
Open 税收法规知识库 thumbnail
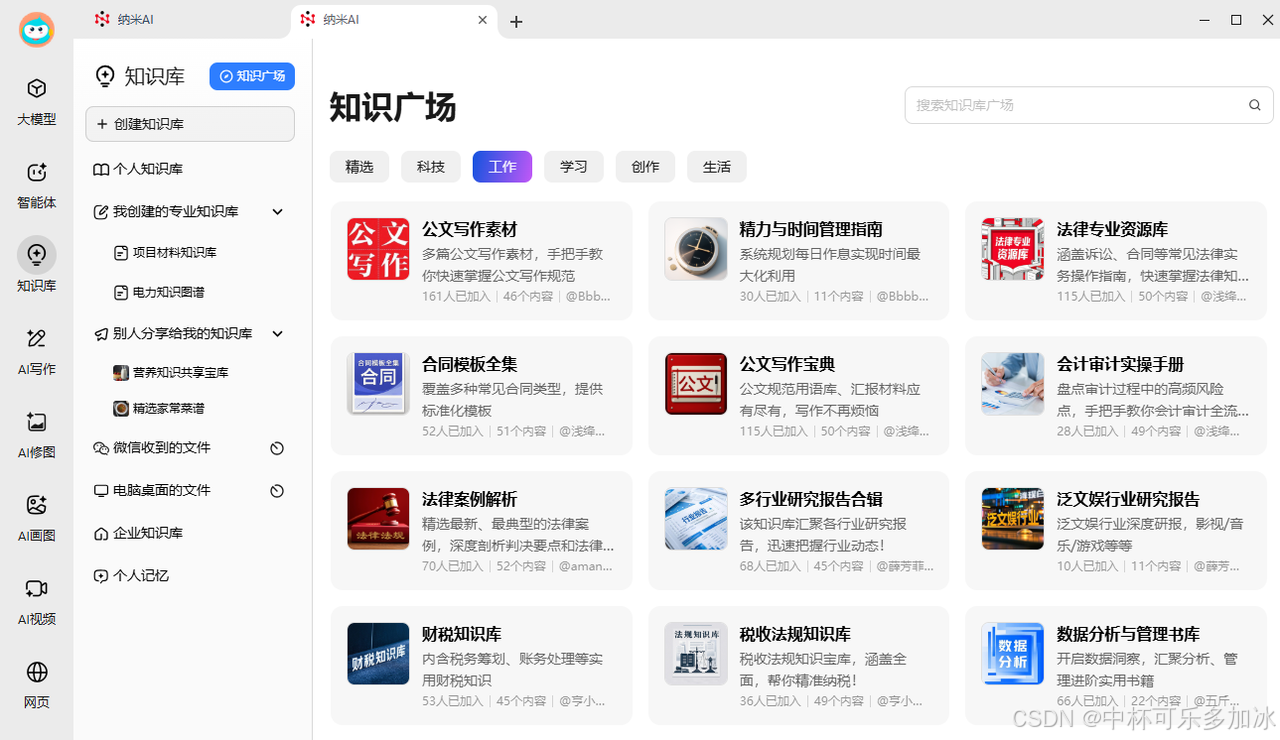pos(696,653)
